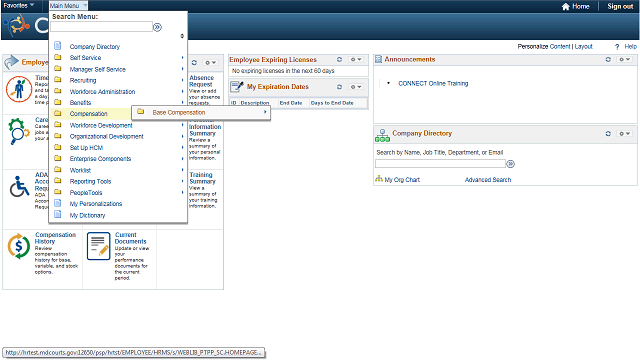Image resolution: width=640 pixels, height=360 pixels.
Task: Click the Search Menu go arrow icon
Action: 157,27
